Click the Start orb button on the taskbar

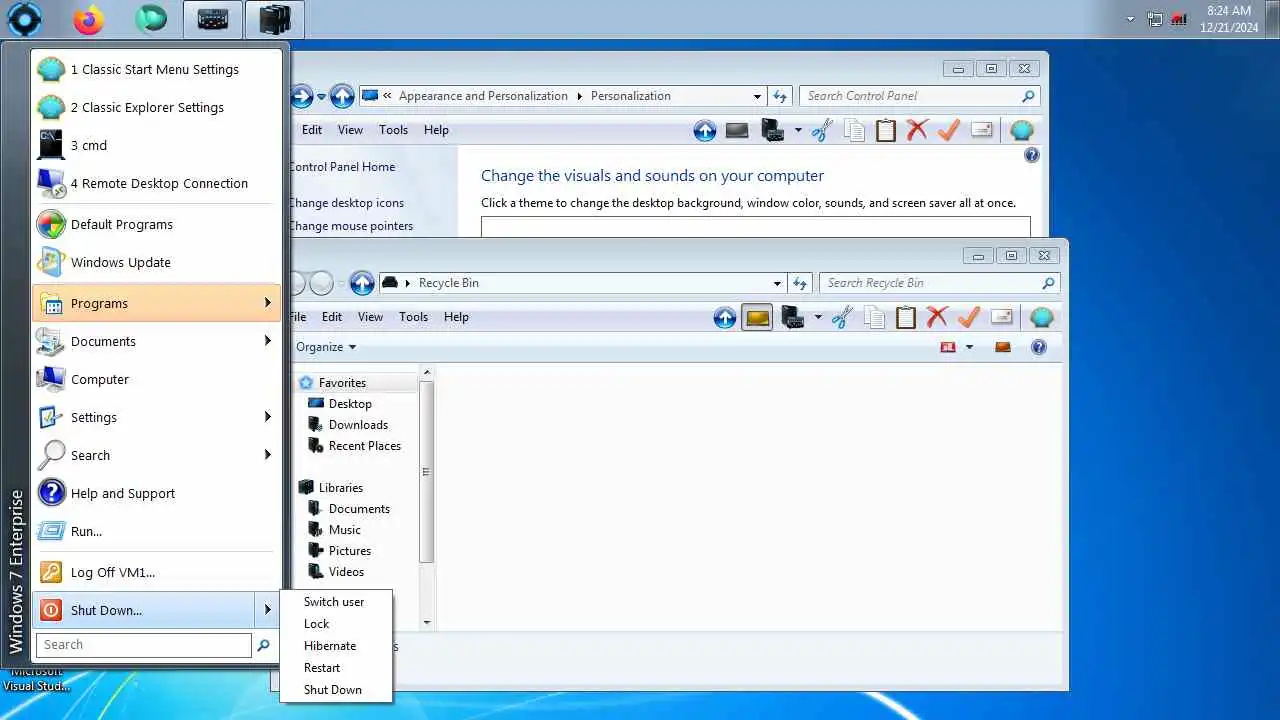[24, 19]
